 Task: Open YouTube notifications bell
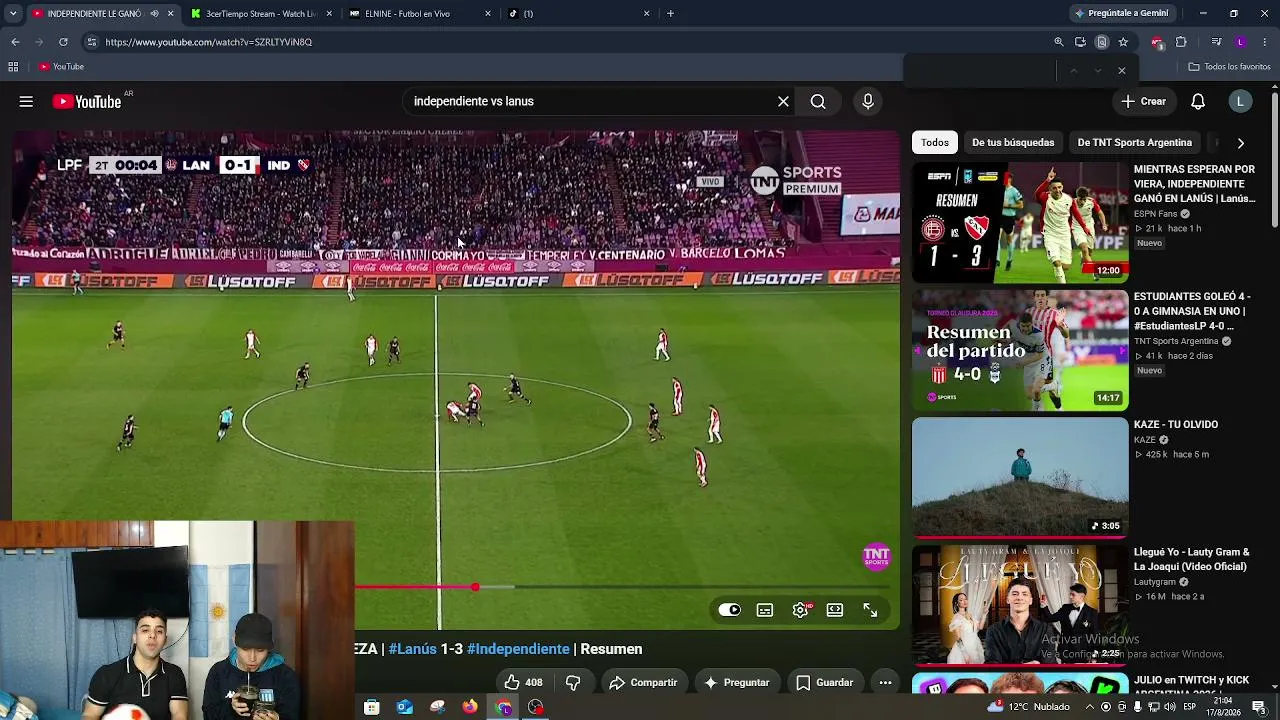click(x=1198, y=101)
